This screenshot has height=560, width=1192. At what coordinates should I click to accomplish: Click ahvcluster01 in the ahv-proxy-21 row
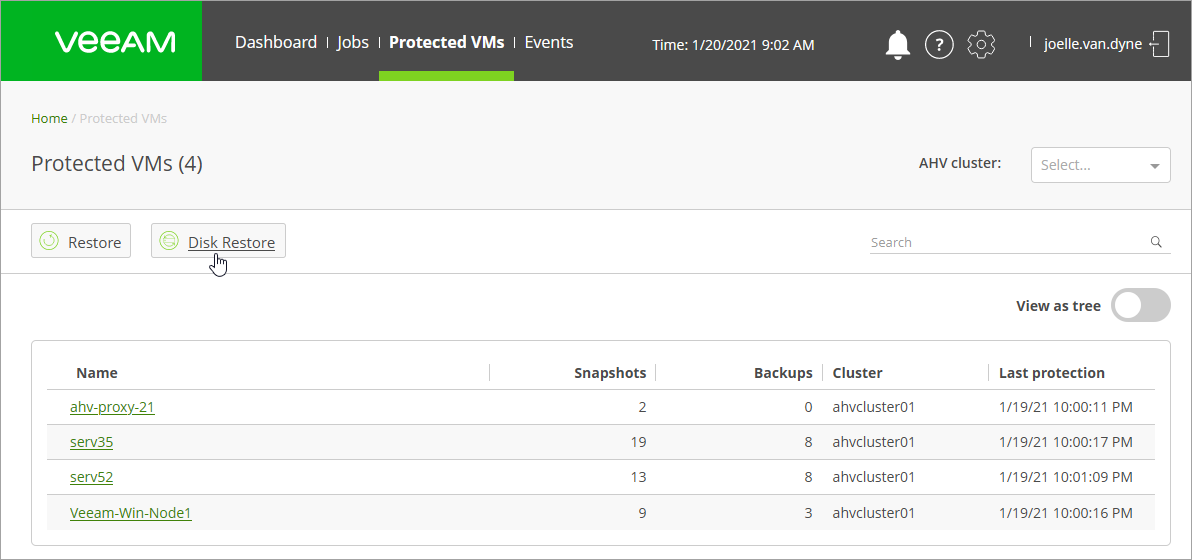pos(873,407)
